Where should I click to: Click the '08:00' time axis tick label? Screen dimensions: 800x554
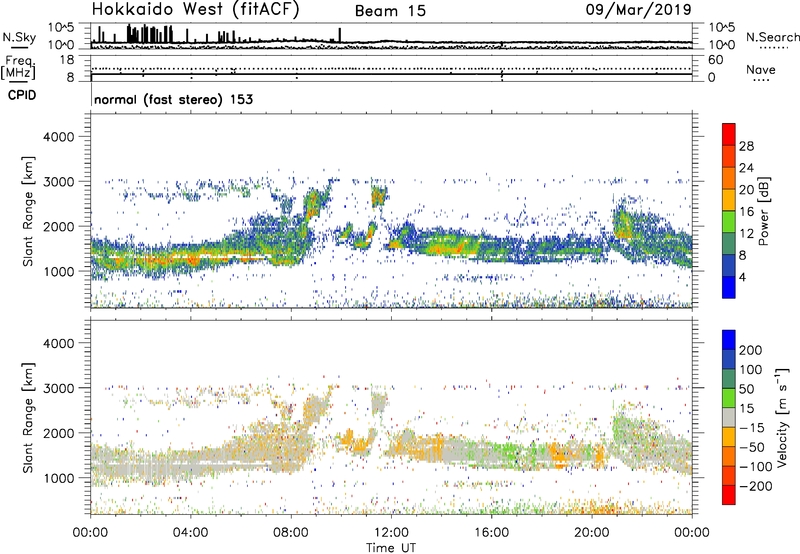point(291,533)
